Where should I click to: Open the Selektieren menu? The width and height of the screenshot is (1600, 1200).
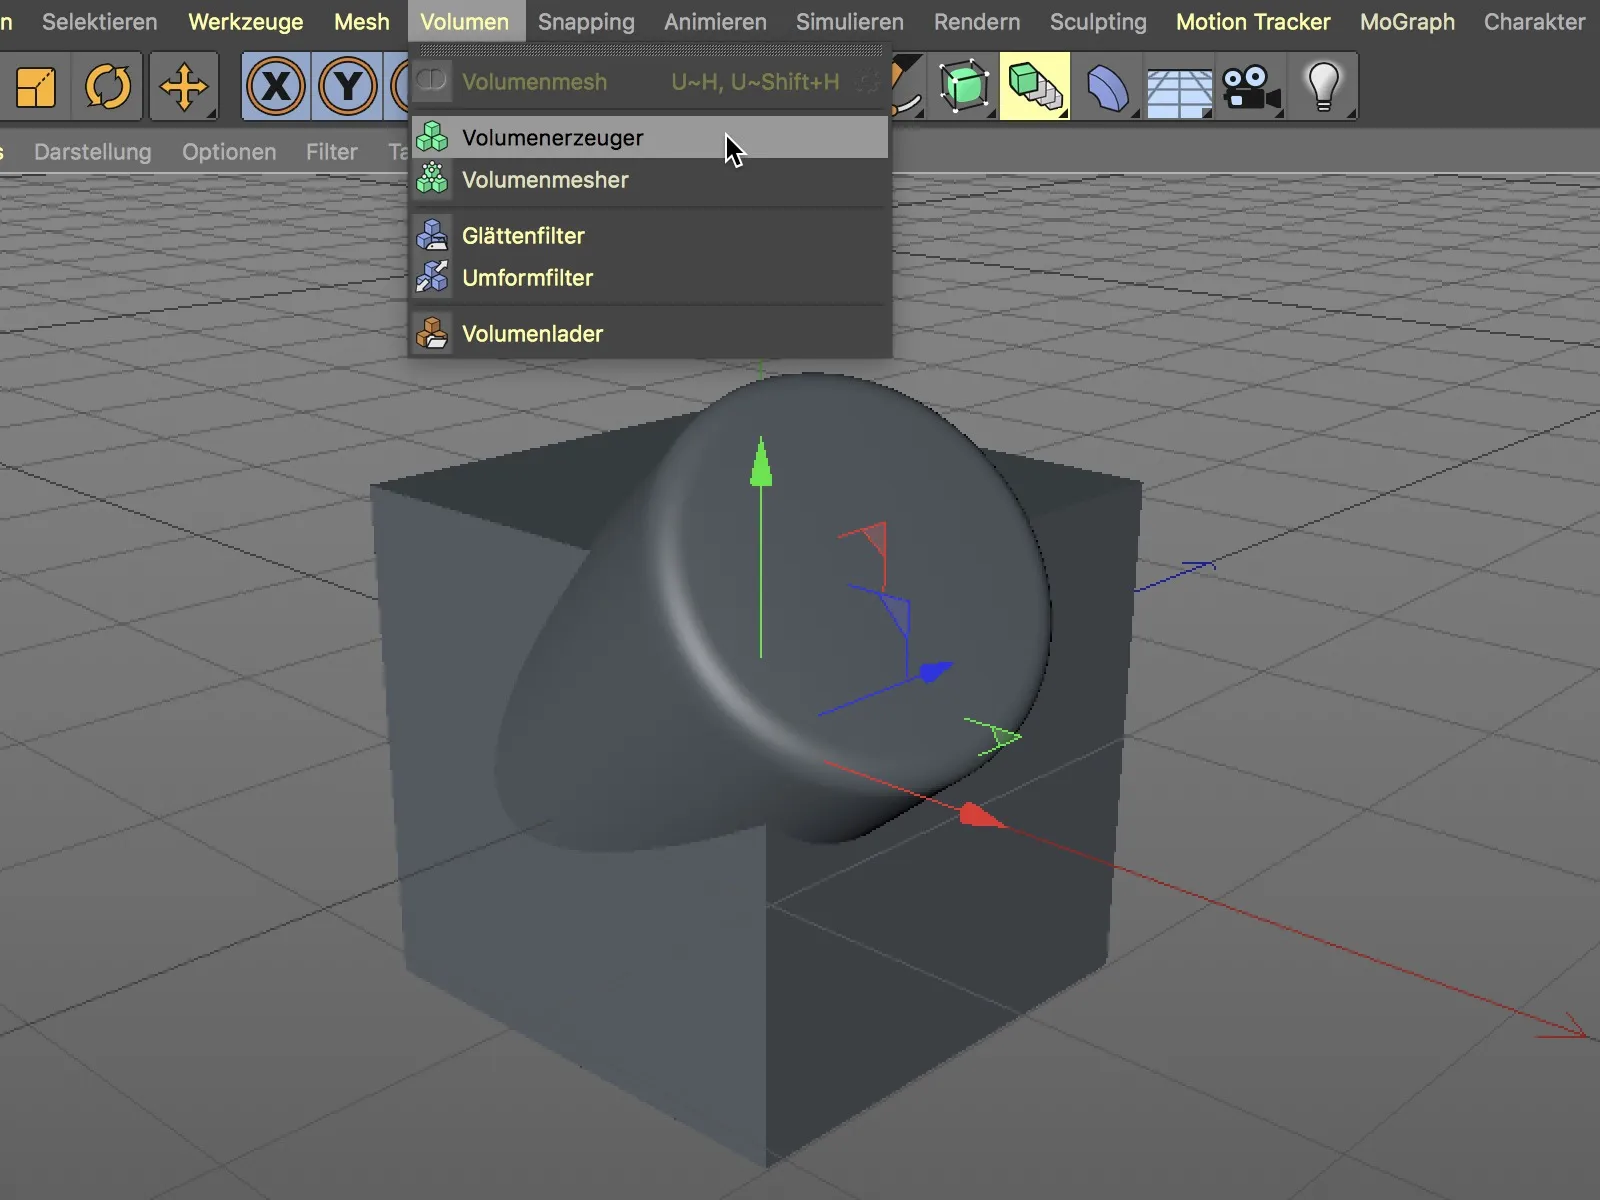click(100, 22)
